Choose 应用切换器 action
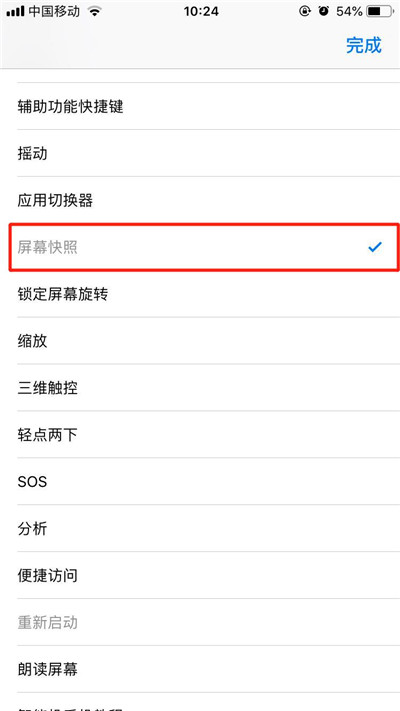The image size is (400, 711). (200, 200)
